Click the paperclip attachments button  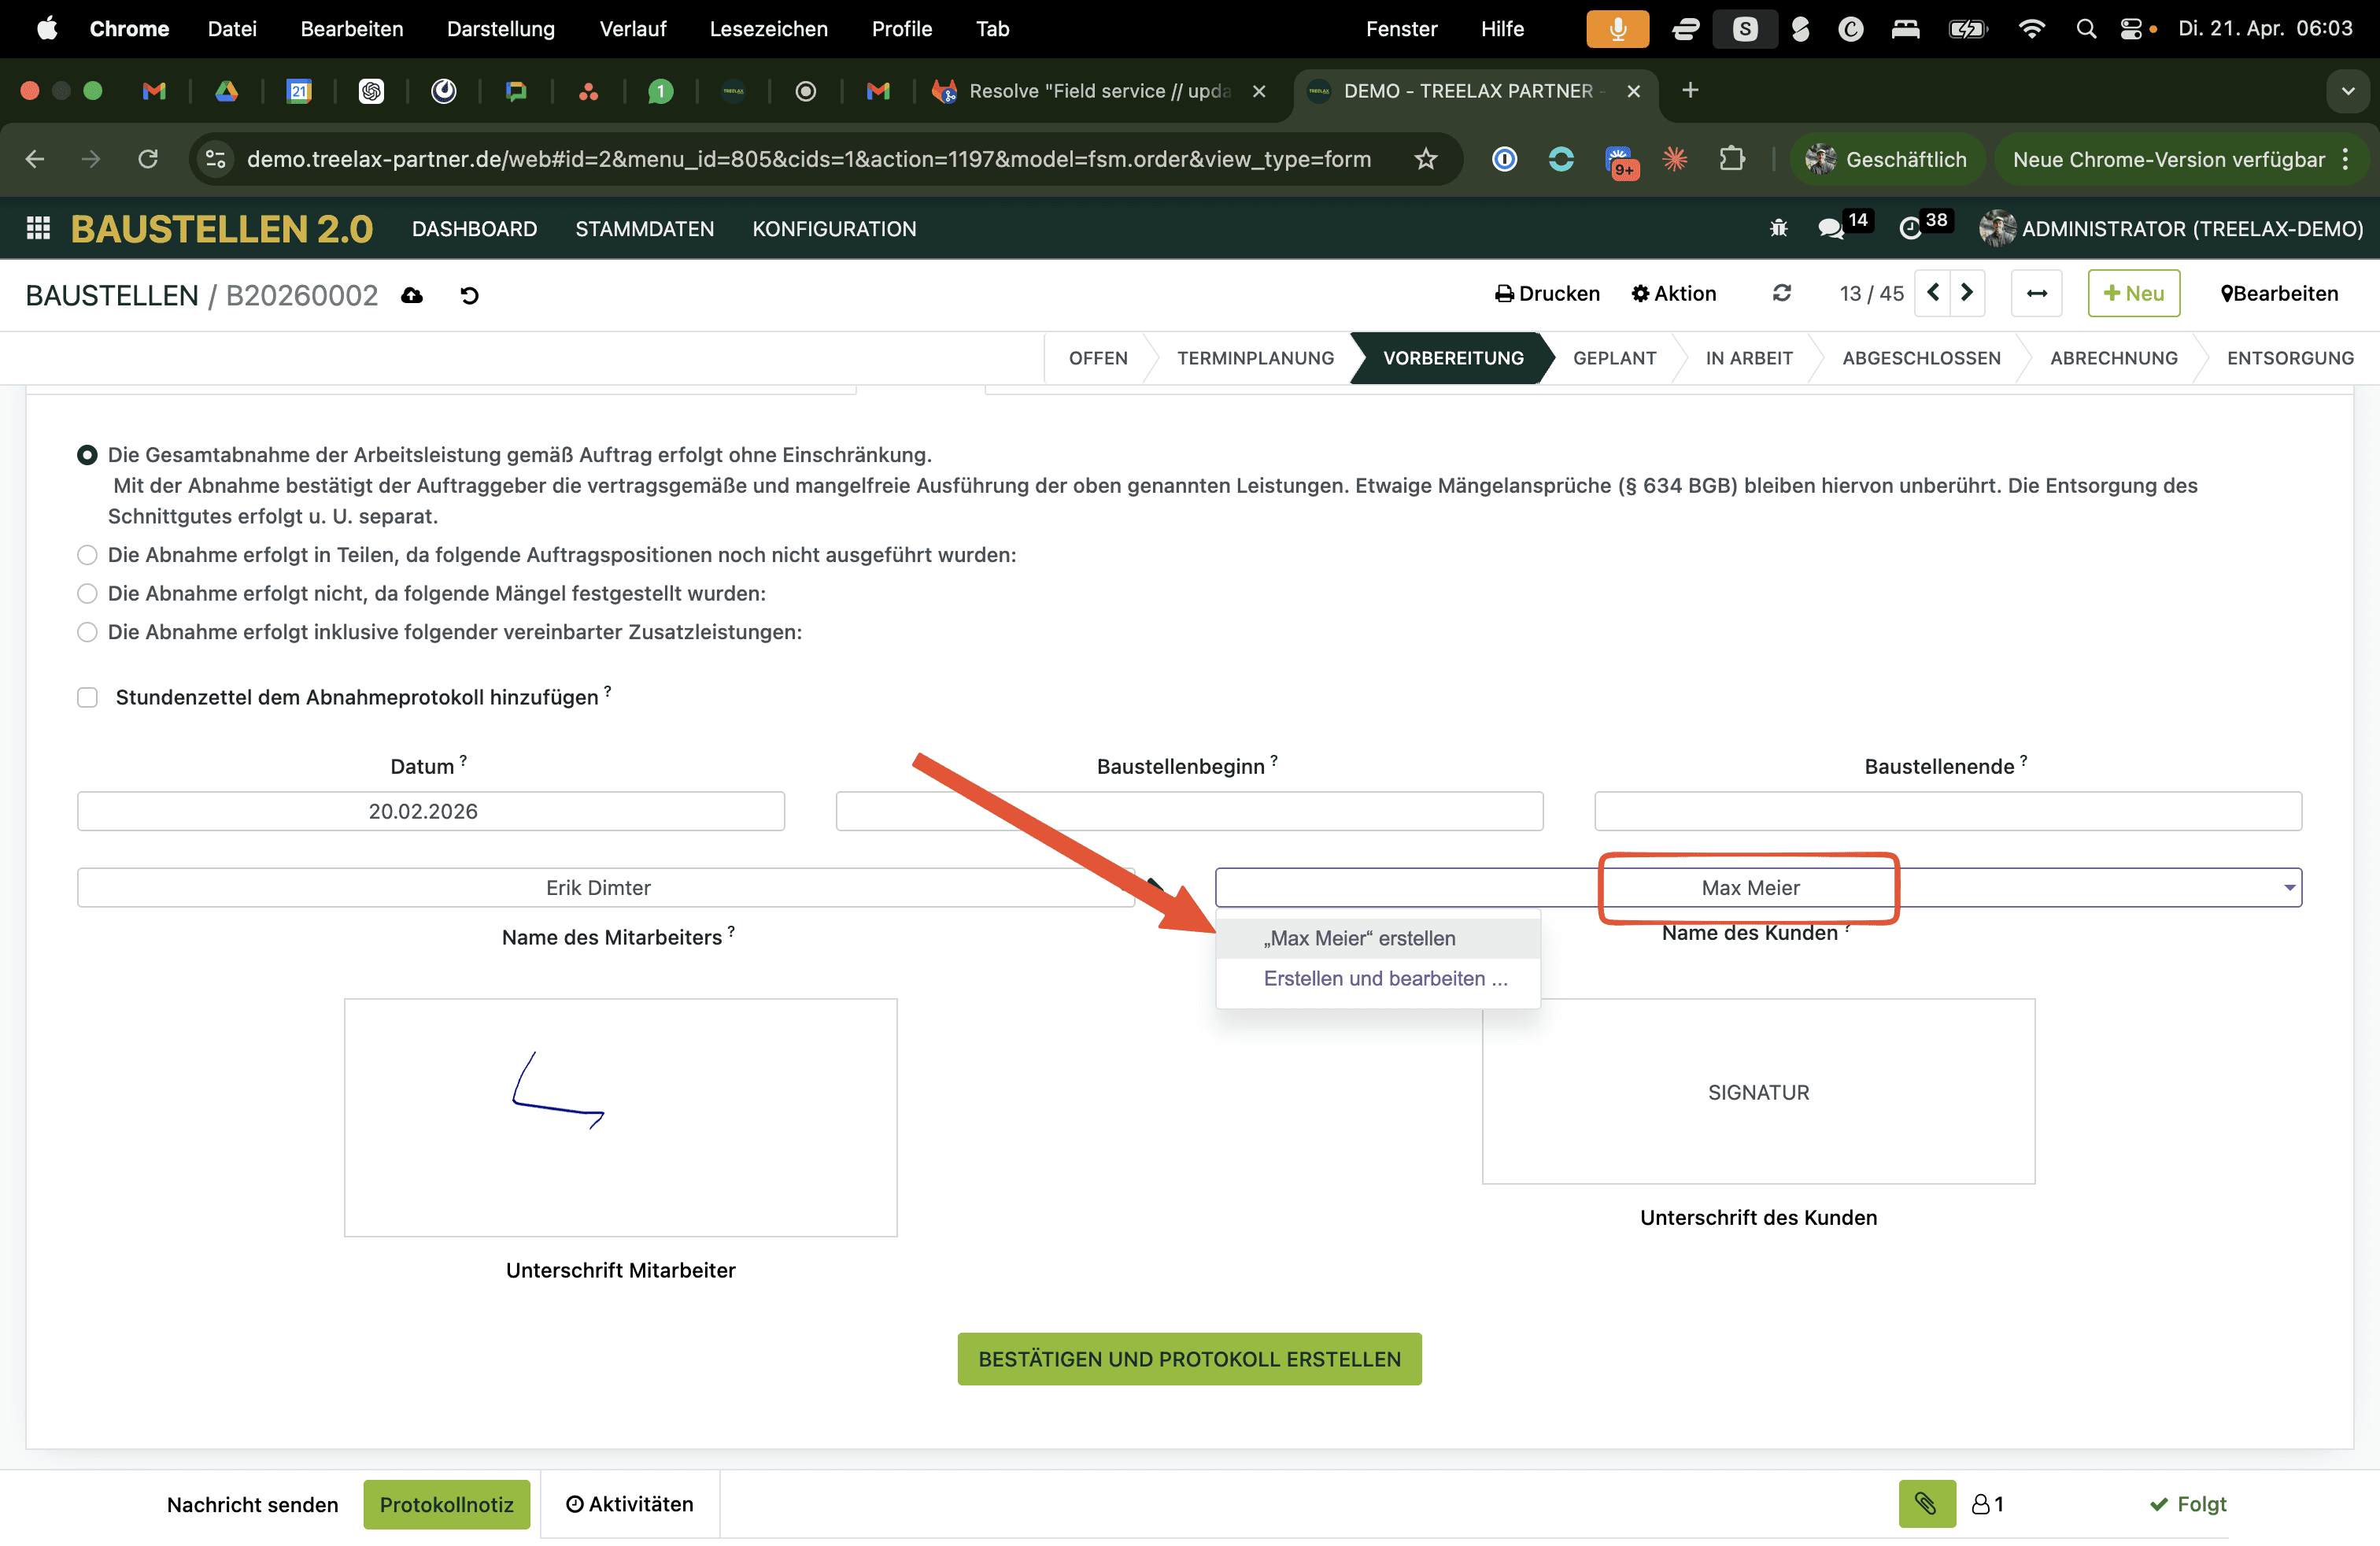pyautogui.click(x=1926, y=1503)
